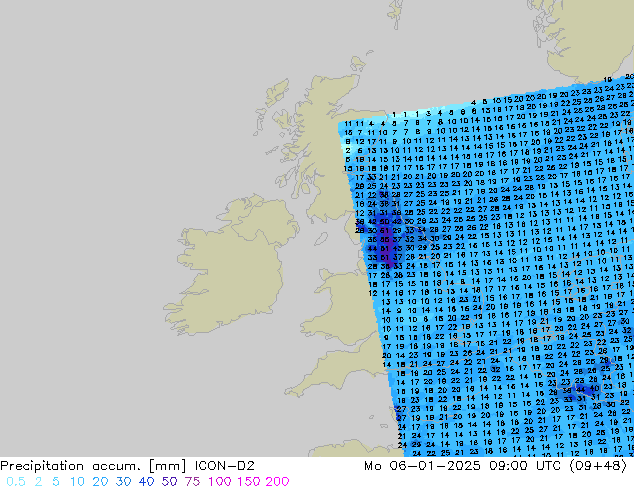Click the 20 mm legend value
Screen dimensions: 634x490
coord(100,482)
